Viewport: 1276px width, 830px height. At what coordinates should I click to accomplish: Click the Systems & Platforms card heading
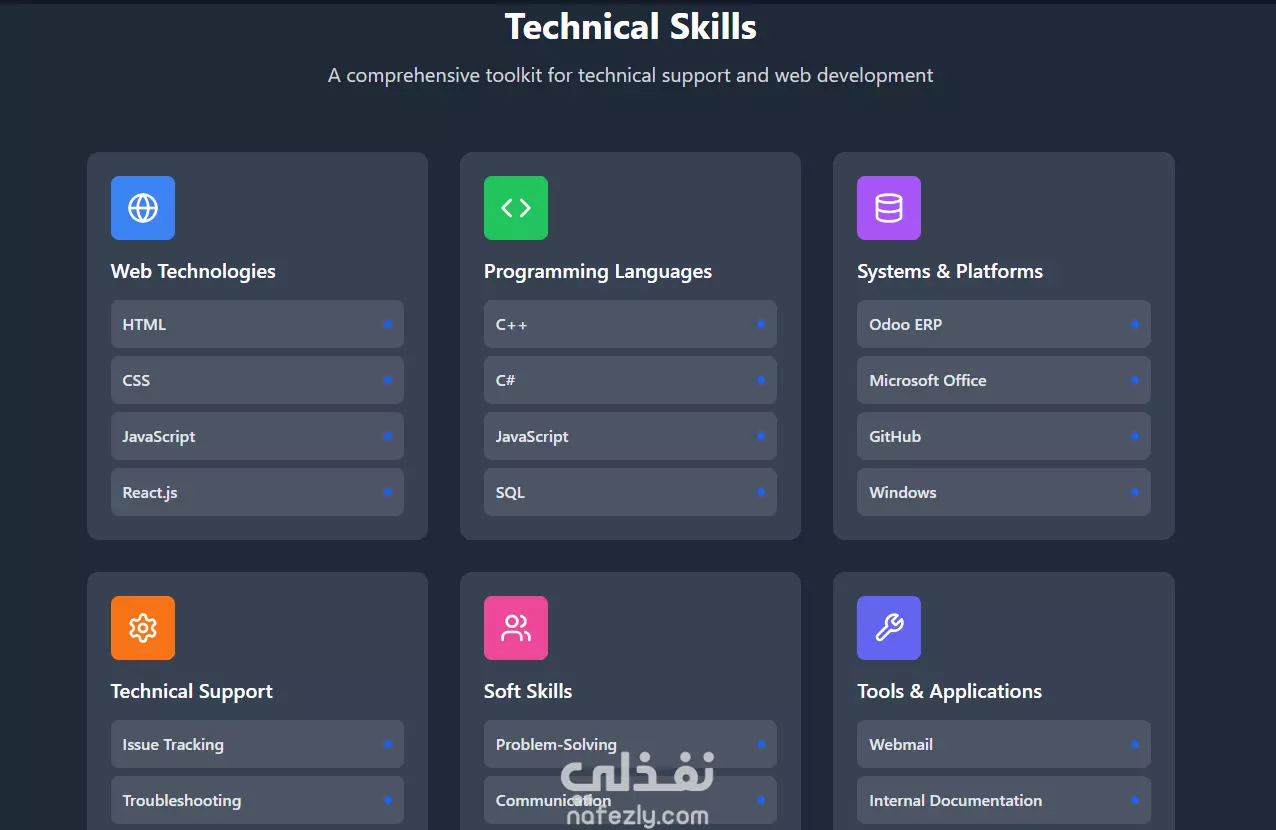(x=950, y=271)
